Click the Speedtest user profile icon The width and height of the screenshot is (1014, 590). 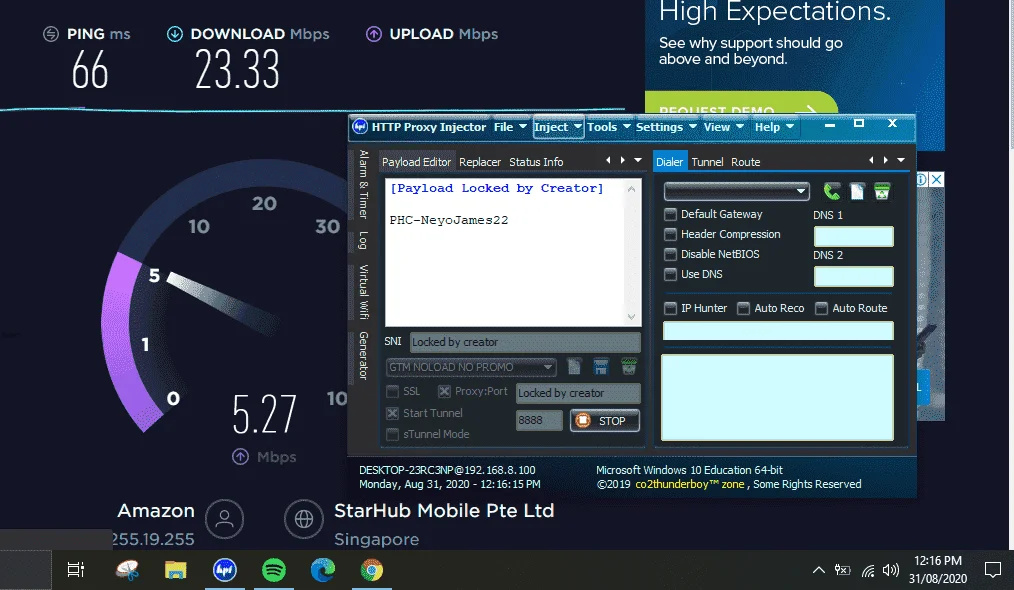(x=224, y=519)
